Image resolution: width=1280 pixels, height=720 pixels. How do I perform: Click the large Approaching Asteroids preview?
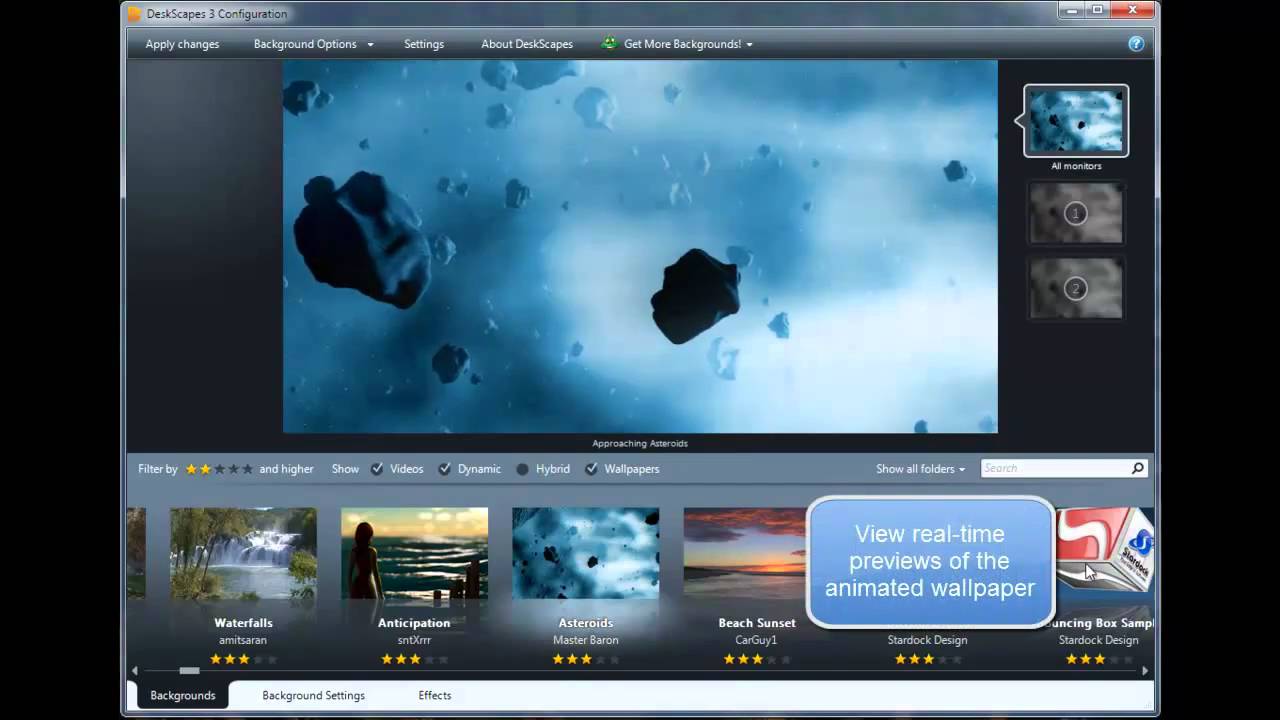tap(640, 246)
